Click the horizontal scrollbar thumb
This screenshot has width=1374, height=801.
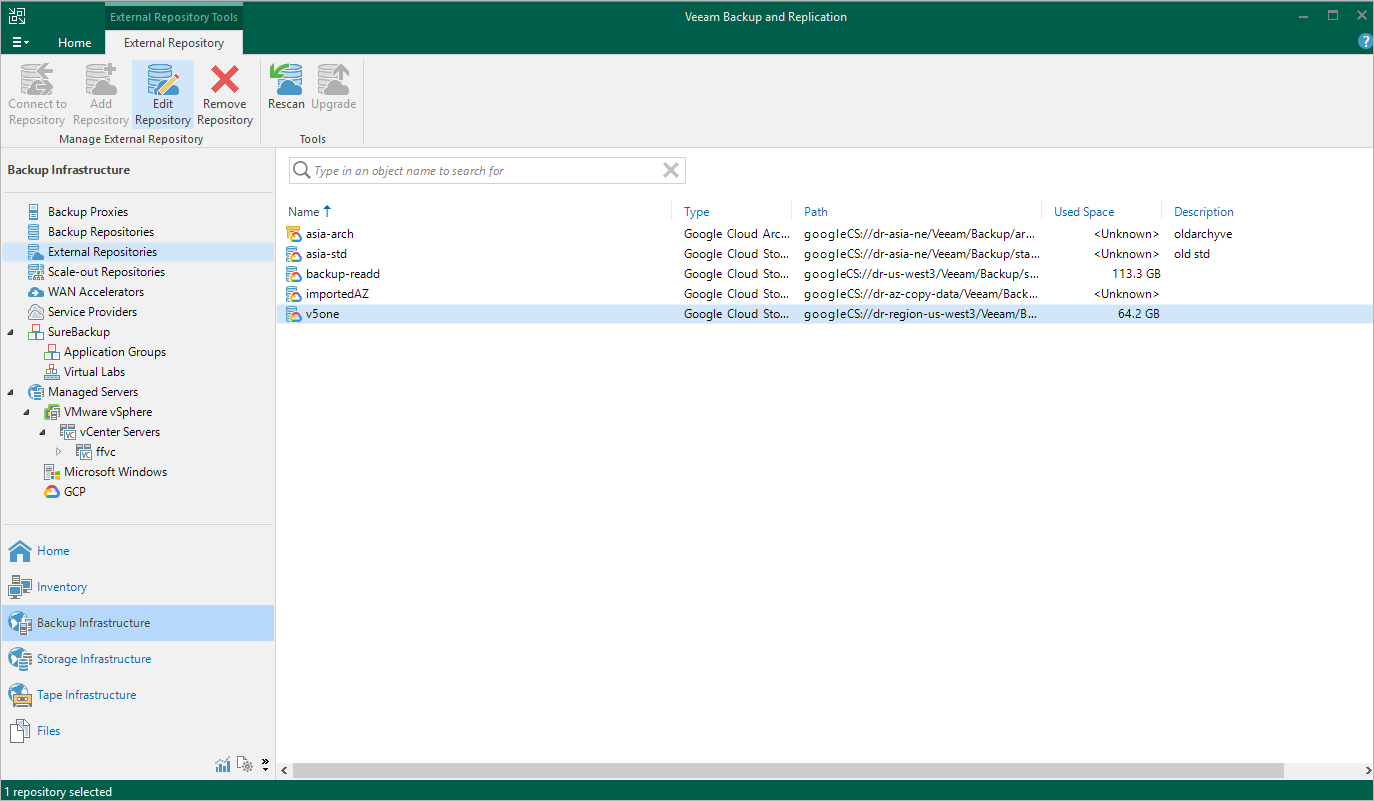click(788, 771)
